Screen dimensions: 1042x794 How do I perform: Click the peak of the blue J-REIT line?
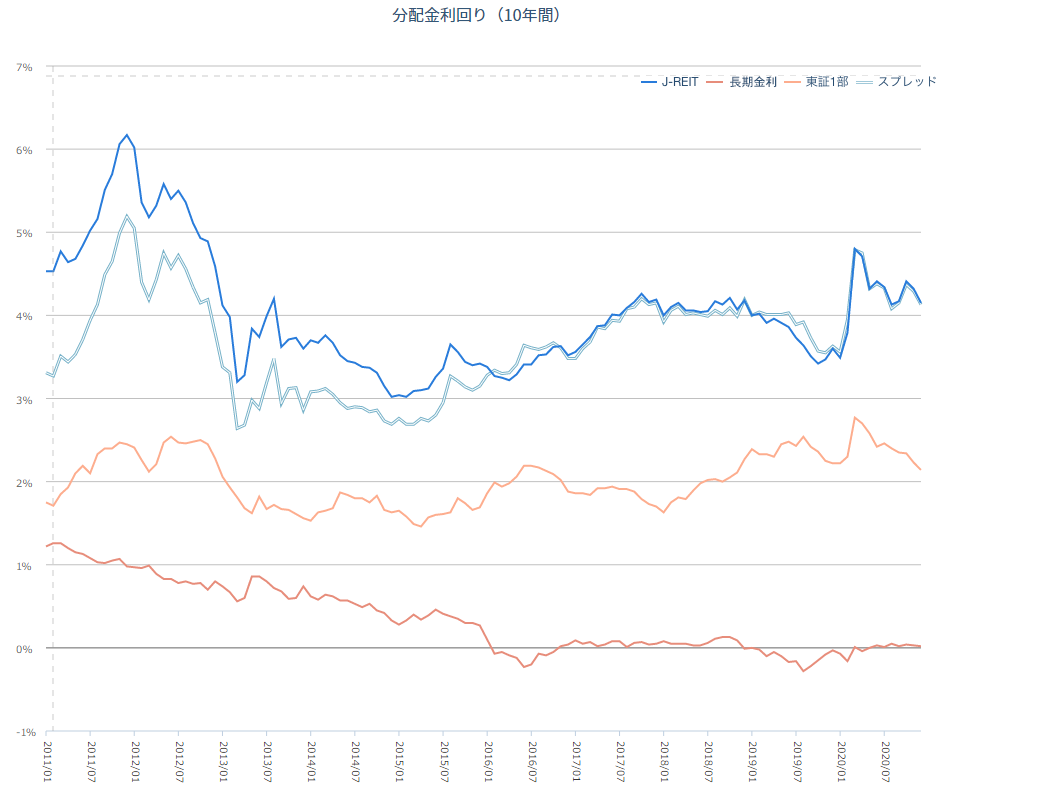[125, 134]
